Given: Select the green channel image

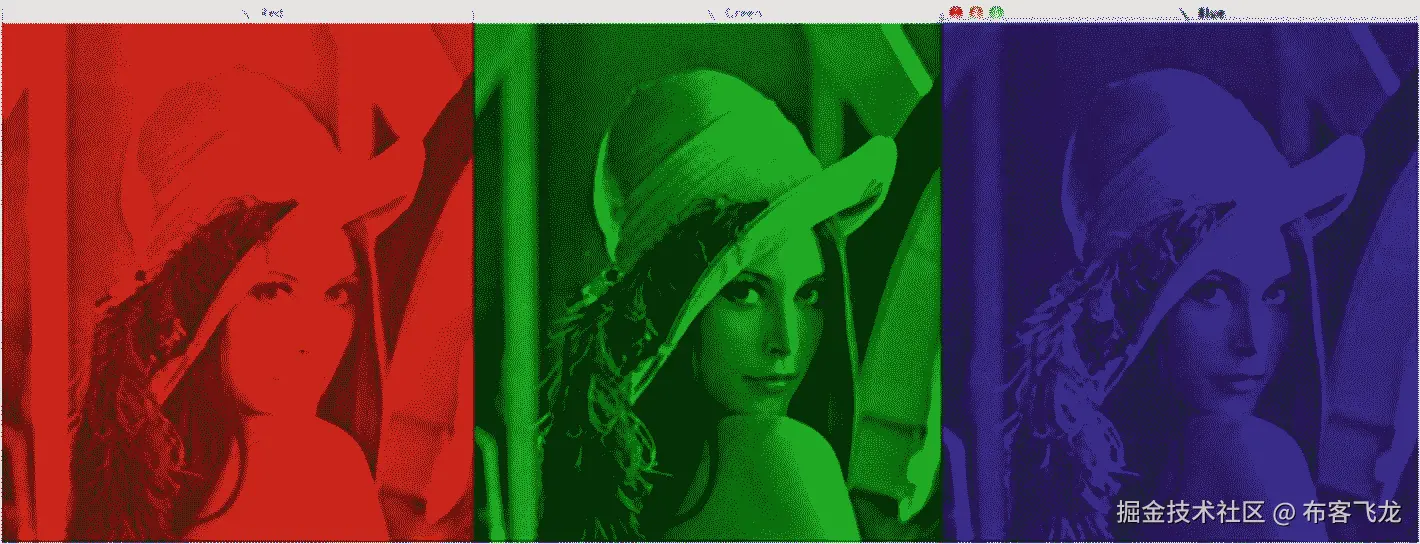Looking at the screenshot, I should (707, 282).
